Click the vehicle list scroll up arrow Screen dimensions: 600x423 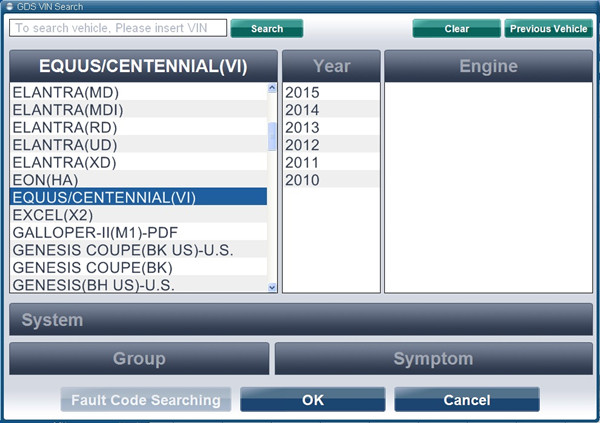point(272,88)
